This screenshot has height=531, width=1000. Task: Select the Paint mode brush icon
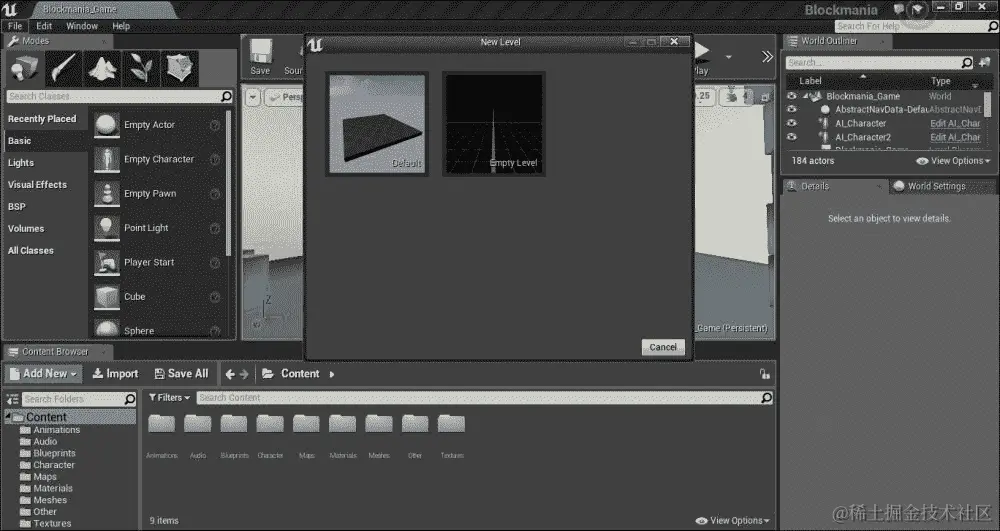click(x=64, y=68)
